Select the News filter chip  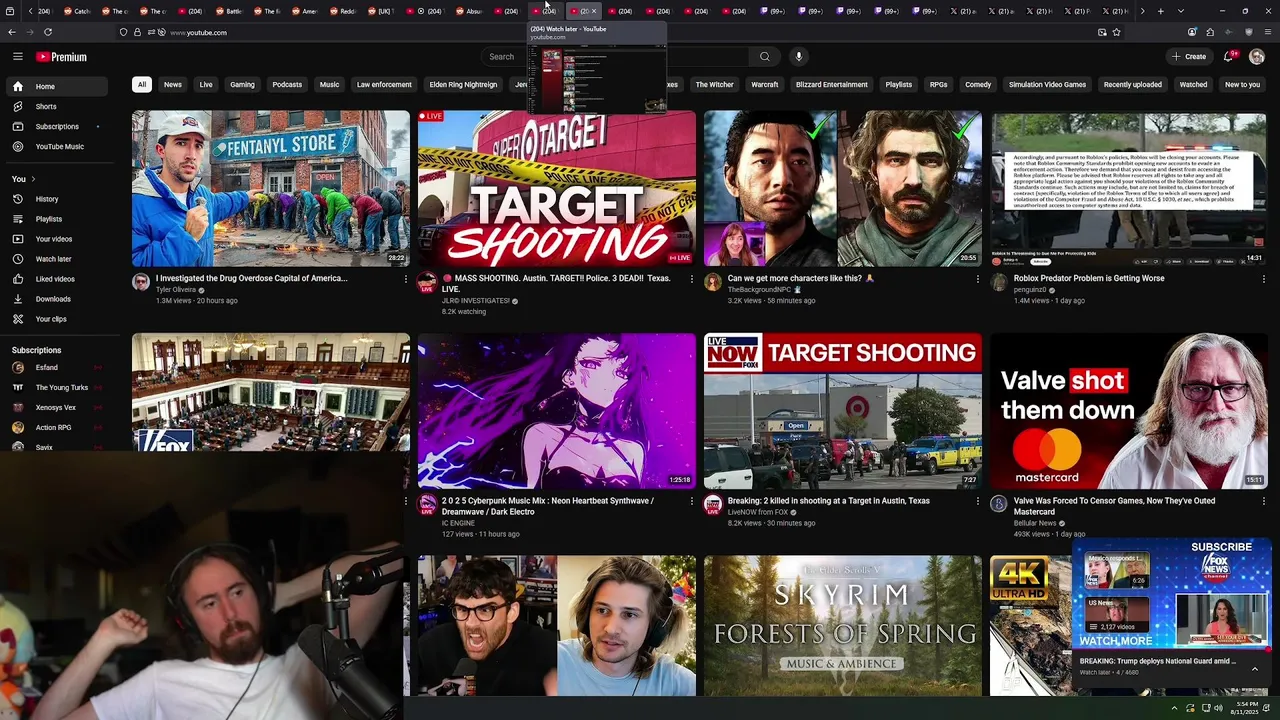(173, 85)
